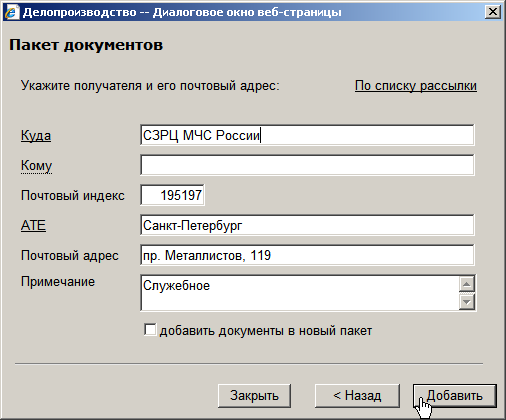Enable добавить документы в новый пакет checkbox
This screenshot has width=506, height=420.
click(x=150, y=330)
